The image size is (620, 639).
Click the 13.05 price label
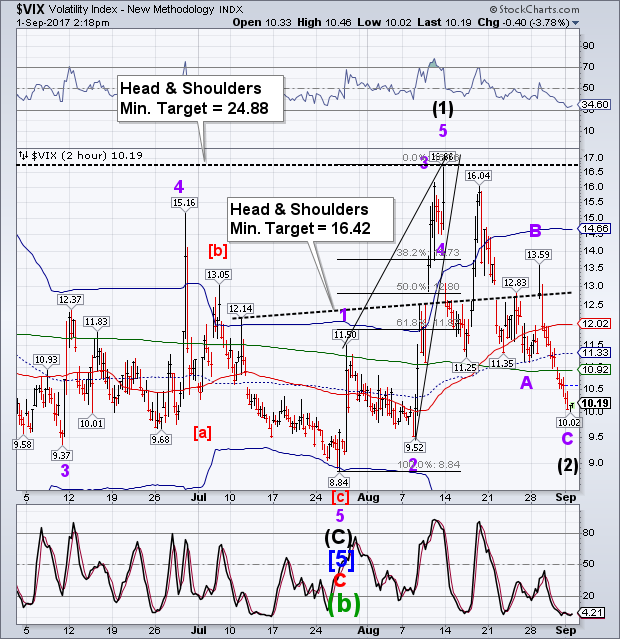pos(218,275)
